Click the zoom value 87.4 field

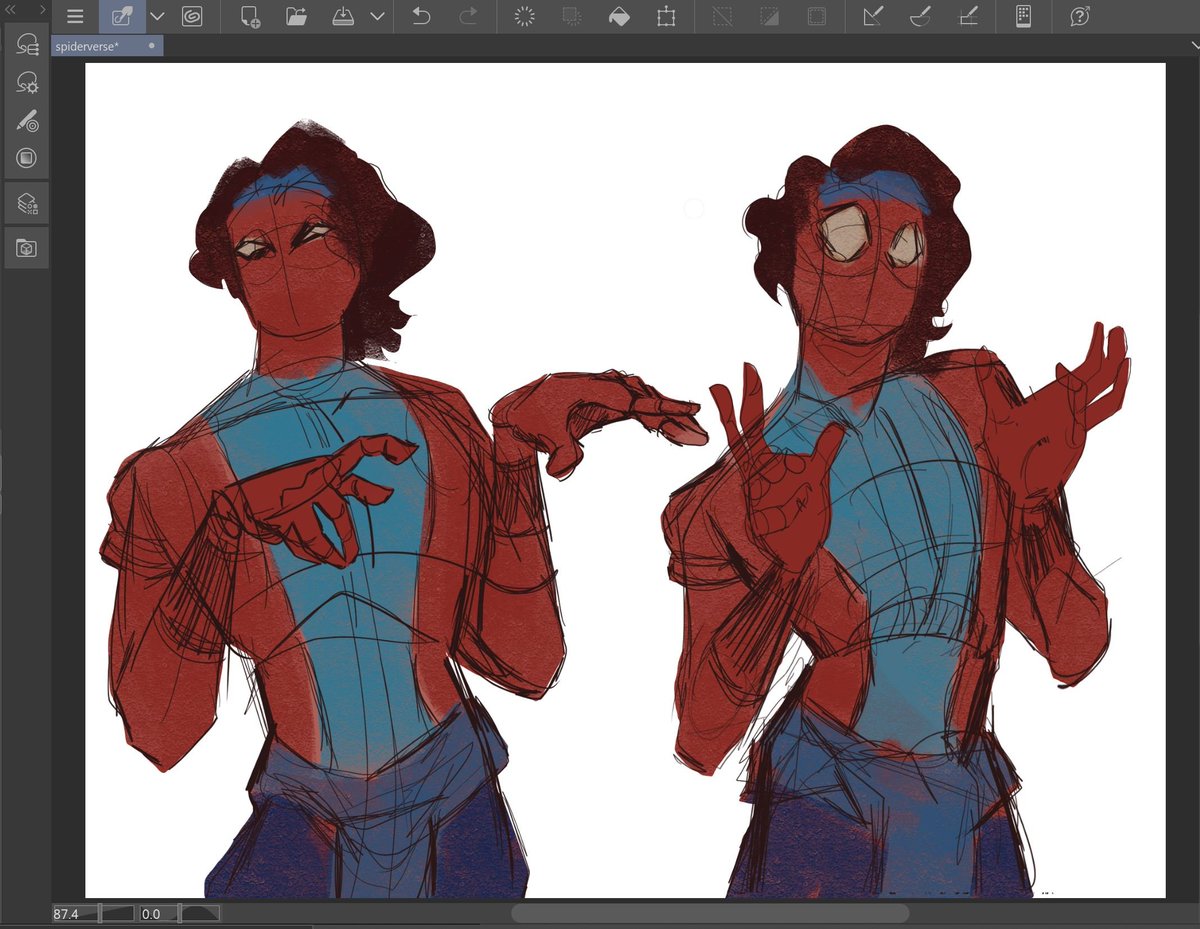click(64, 913)
